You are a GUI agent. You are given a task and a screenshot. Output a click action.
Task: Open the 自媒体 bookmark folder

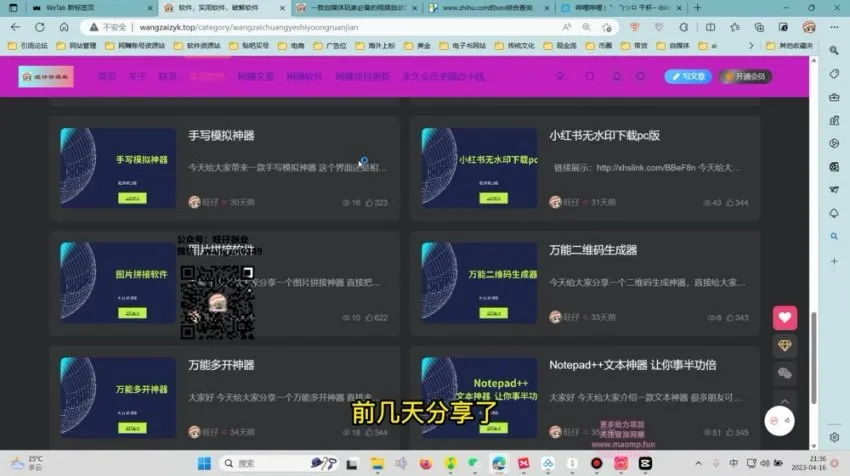pos(675,46)
